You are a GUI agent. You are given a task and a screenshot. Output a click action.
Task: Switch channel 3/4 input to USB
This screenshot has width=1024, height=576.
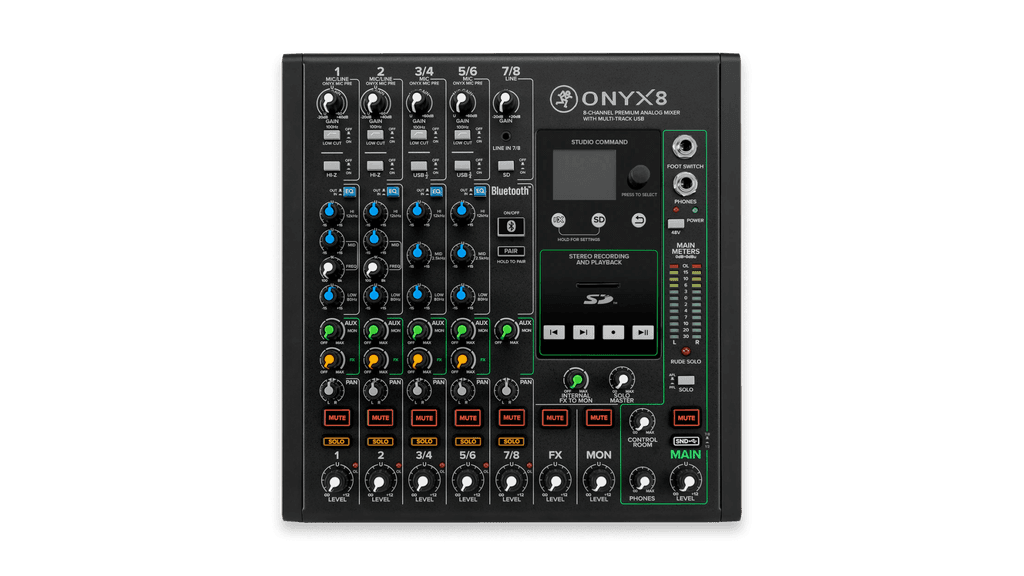[x=418, y=167]
